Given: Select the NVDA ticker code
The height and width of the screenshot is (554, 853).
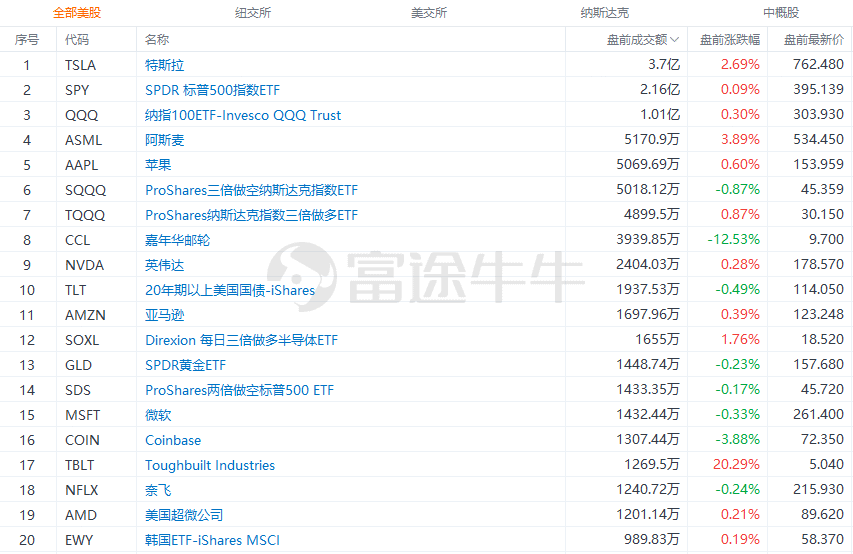Looking at the screenshot, I should coord(84,265).
